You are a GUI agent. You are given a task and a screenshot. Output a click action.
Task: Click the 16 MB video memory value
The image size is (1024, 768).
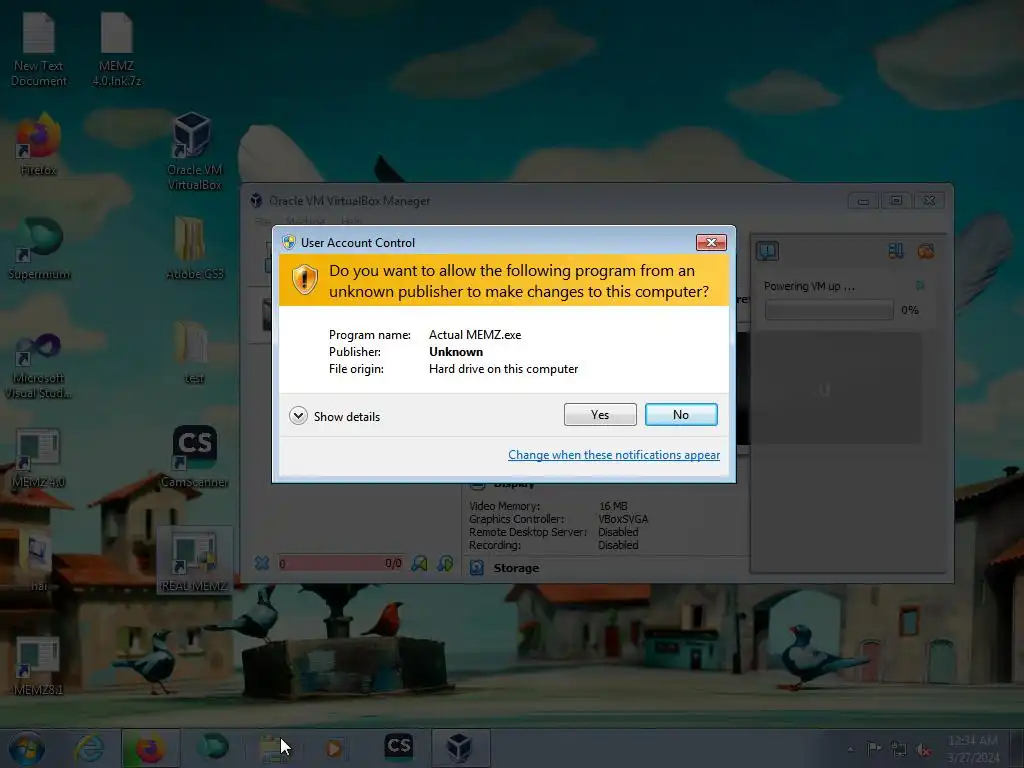613,506
